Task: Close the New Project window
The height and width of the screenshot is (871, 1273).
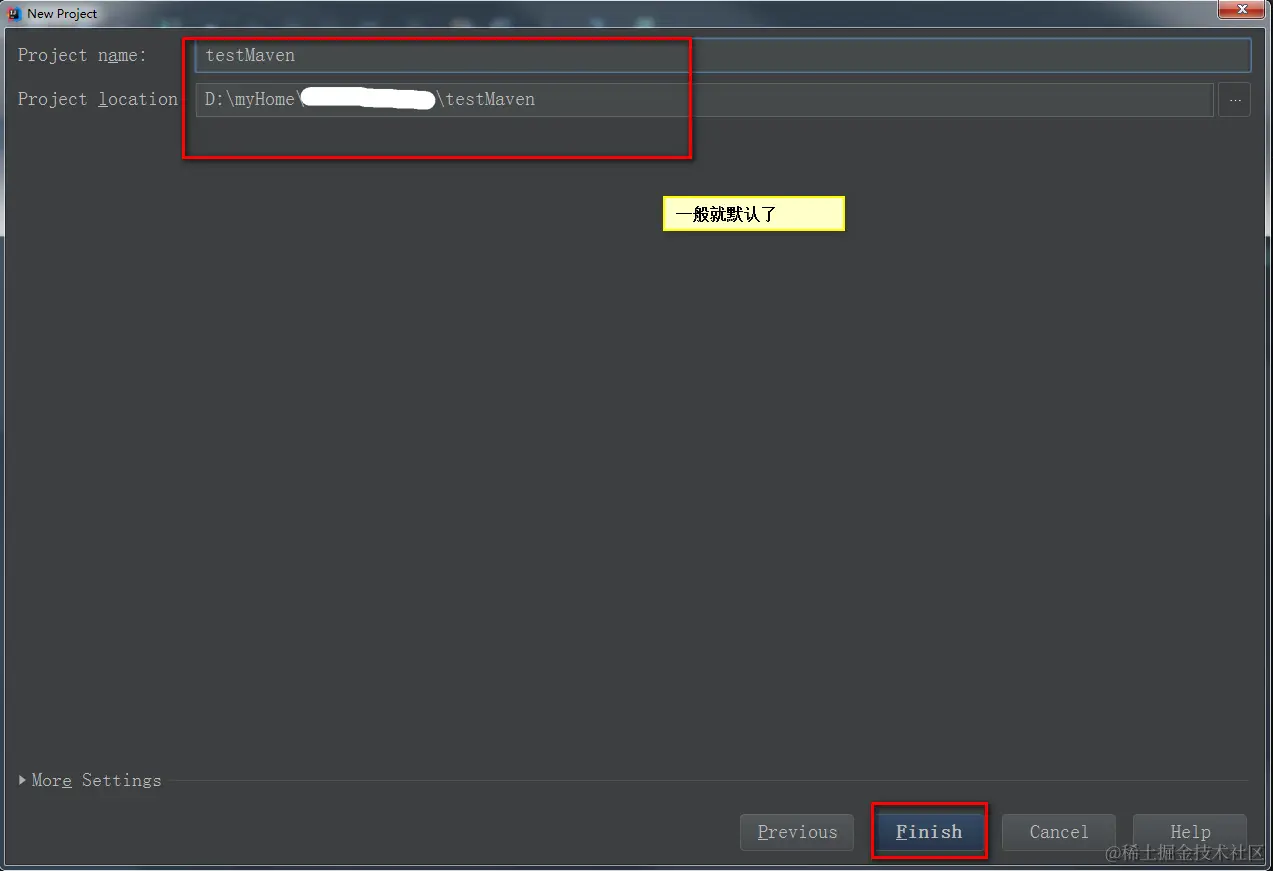Action: (1242, 9)
